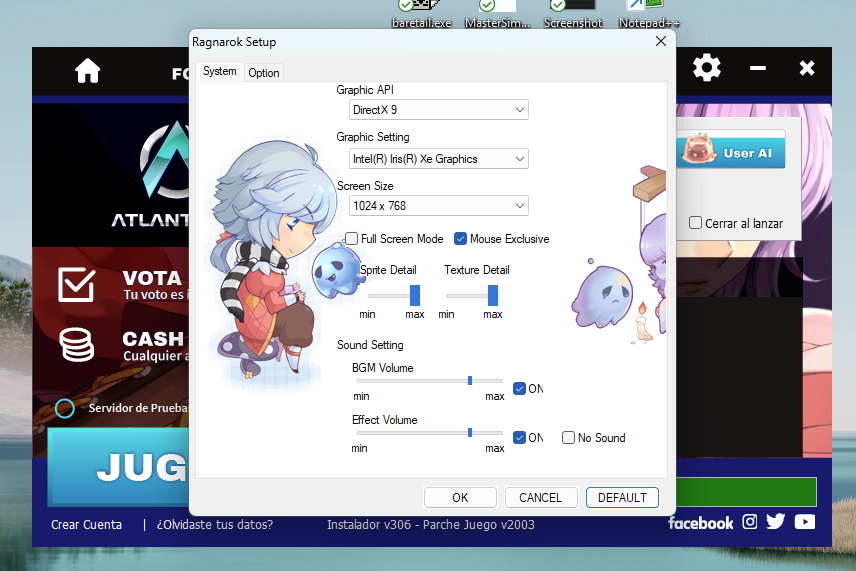Click the 'Instalador v306 - Parche Juego v2003' text
Screen dimensions: 856x571
(431, 525)
